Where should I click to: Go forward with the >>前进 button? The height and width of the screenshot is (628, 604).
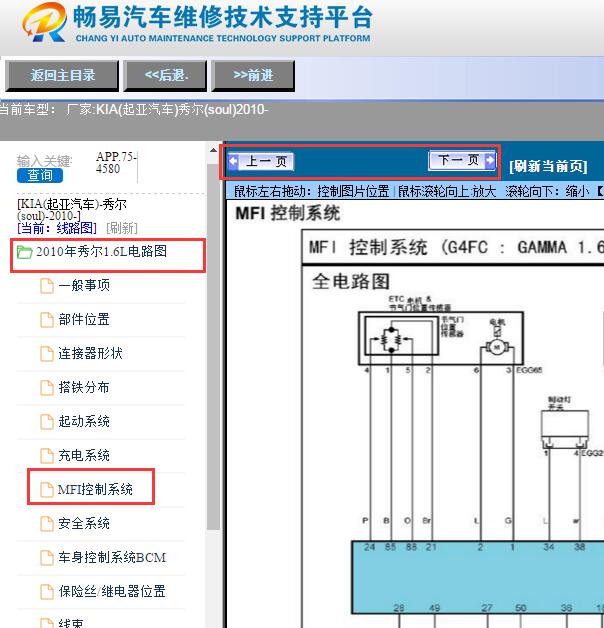(253, 75)
